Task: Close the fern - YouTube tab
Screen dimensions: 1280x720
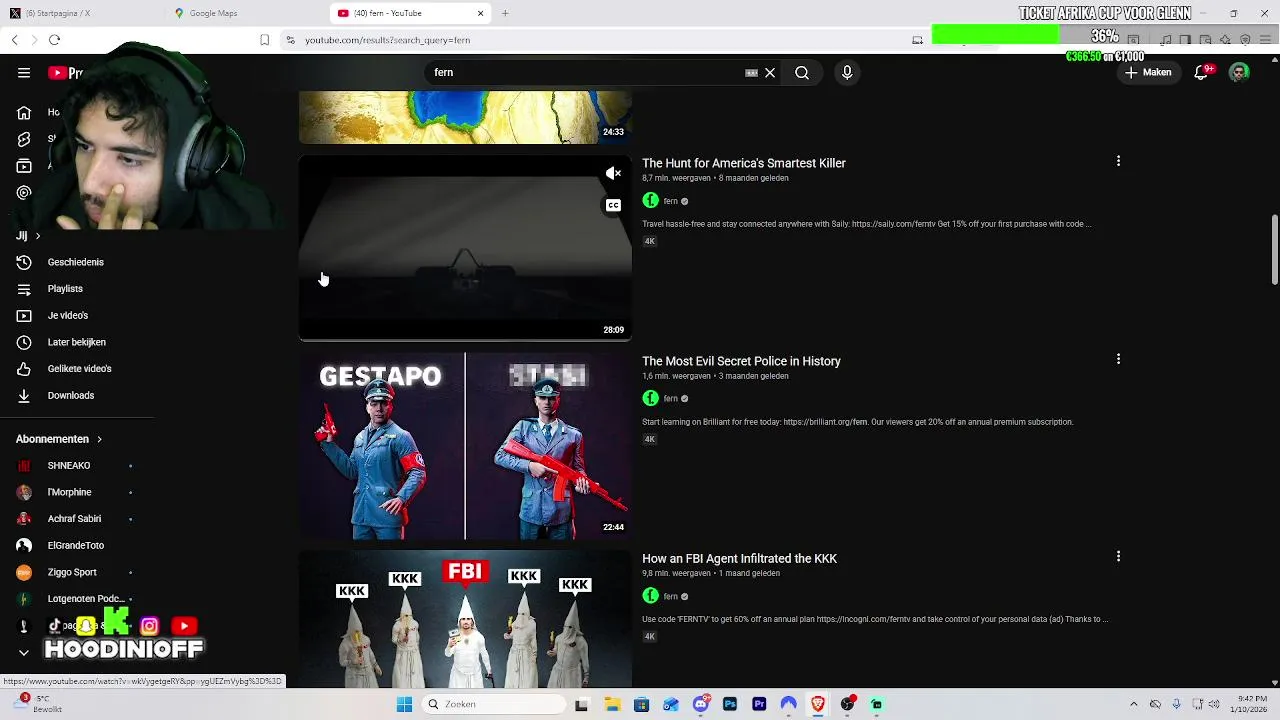Action: point(480,13)
